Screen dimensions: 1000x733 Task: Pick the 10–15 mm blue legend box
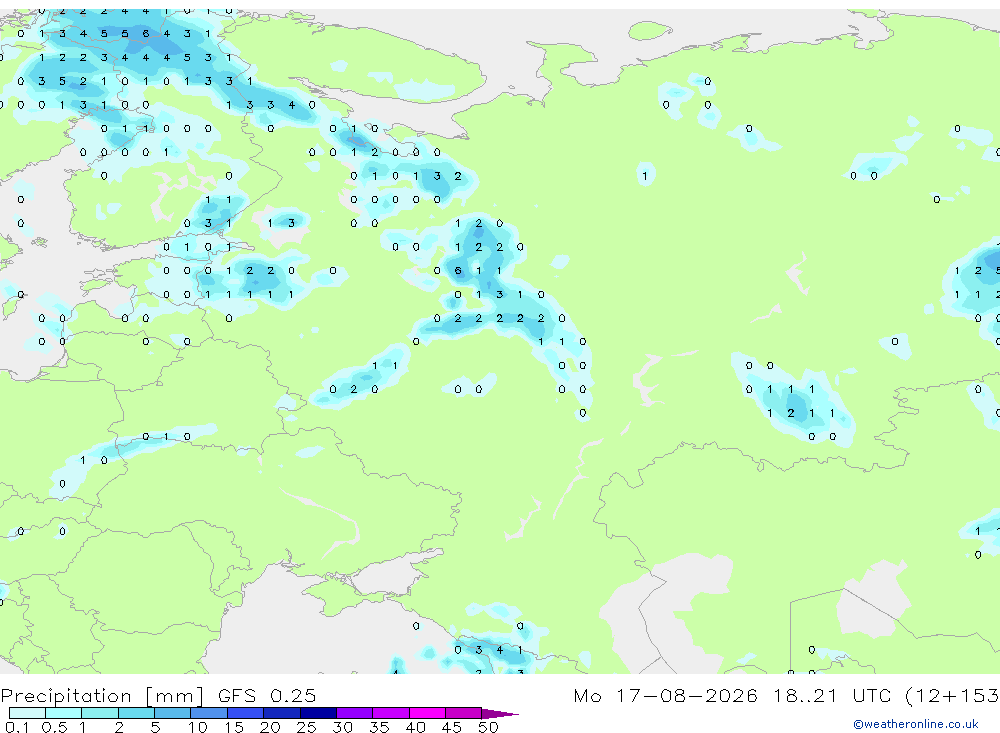point(209,713)
